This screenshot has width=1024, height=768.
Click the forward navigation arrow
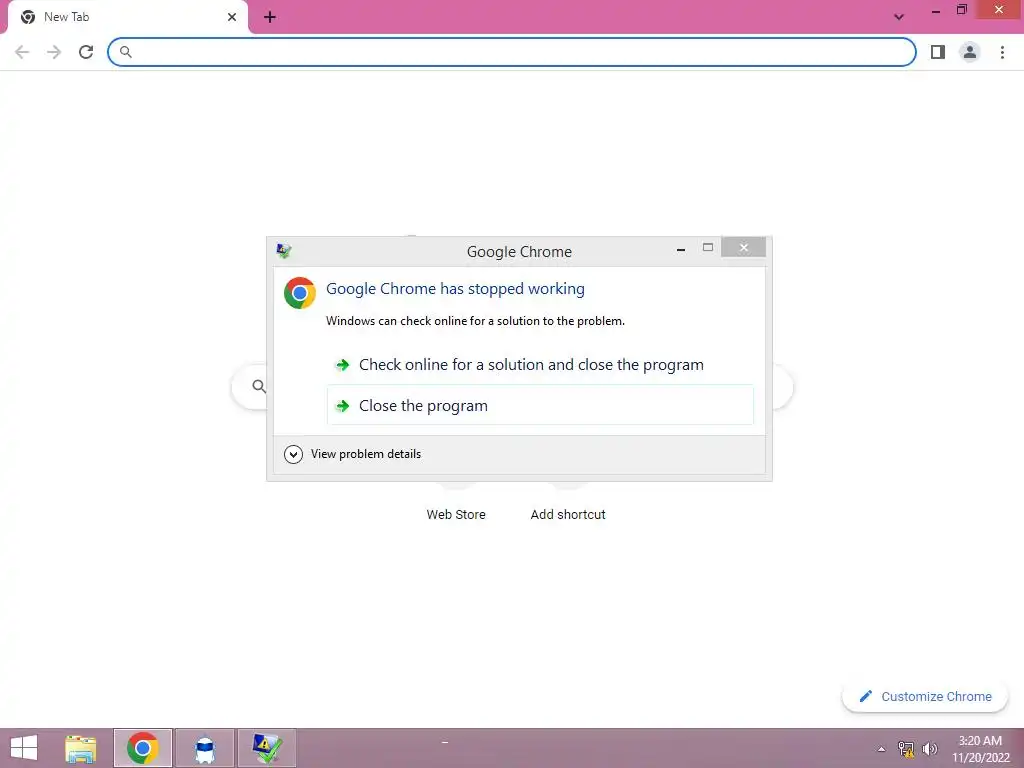click(x=54, y=52)
